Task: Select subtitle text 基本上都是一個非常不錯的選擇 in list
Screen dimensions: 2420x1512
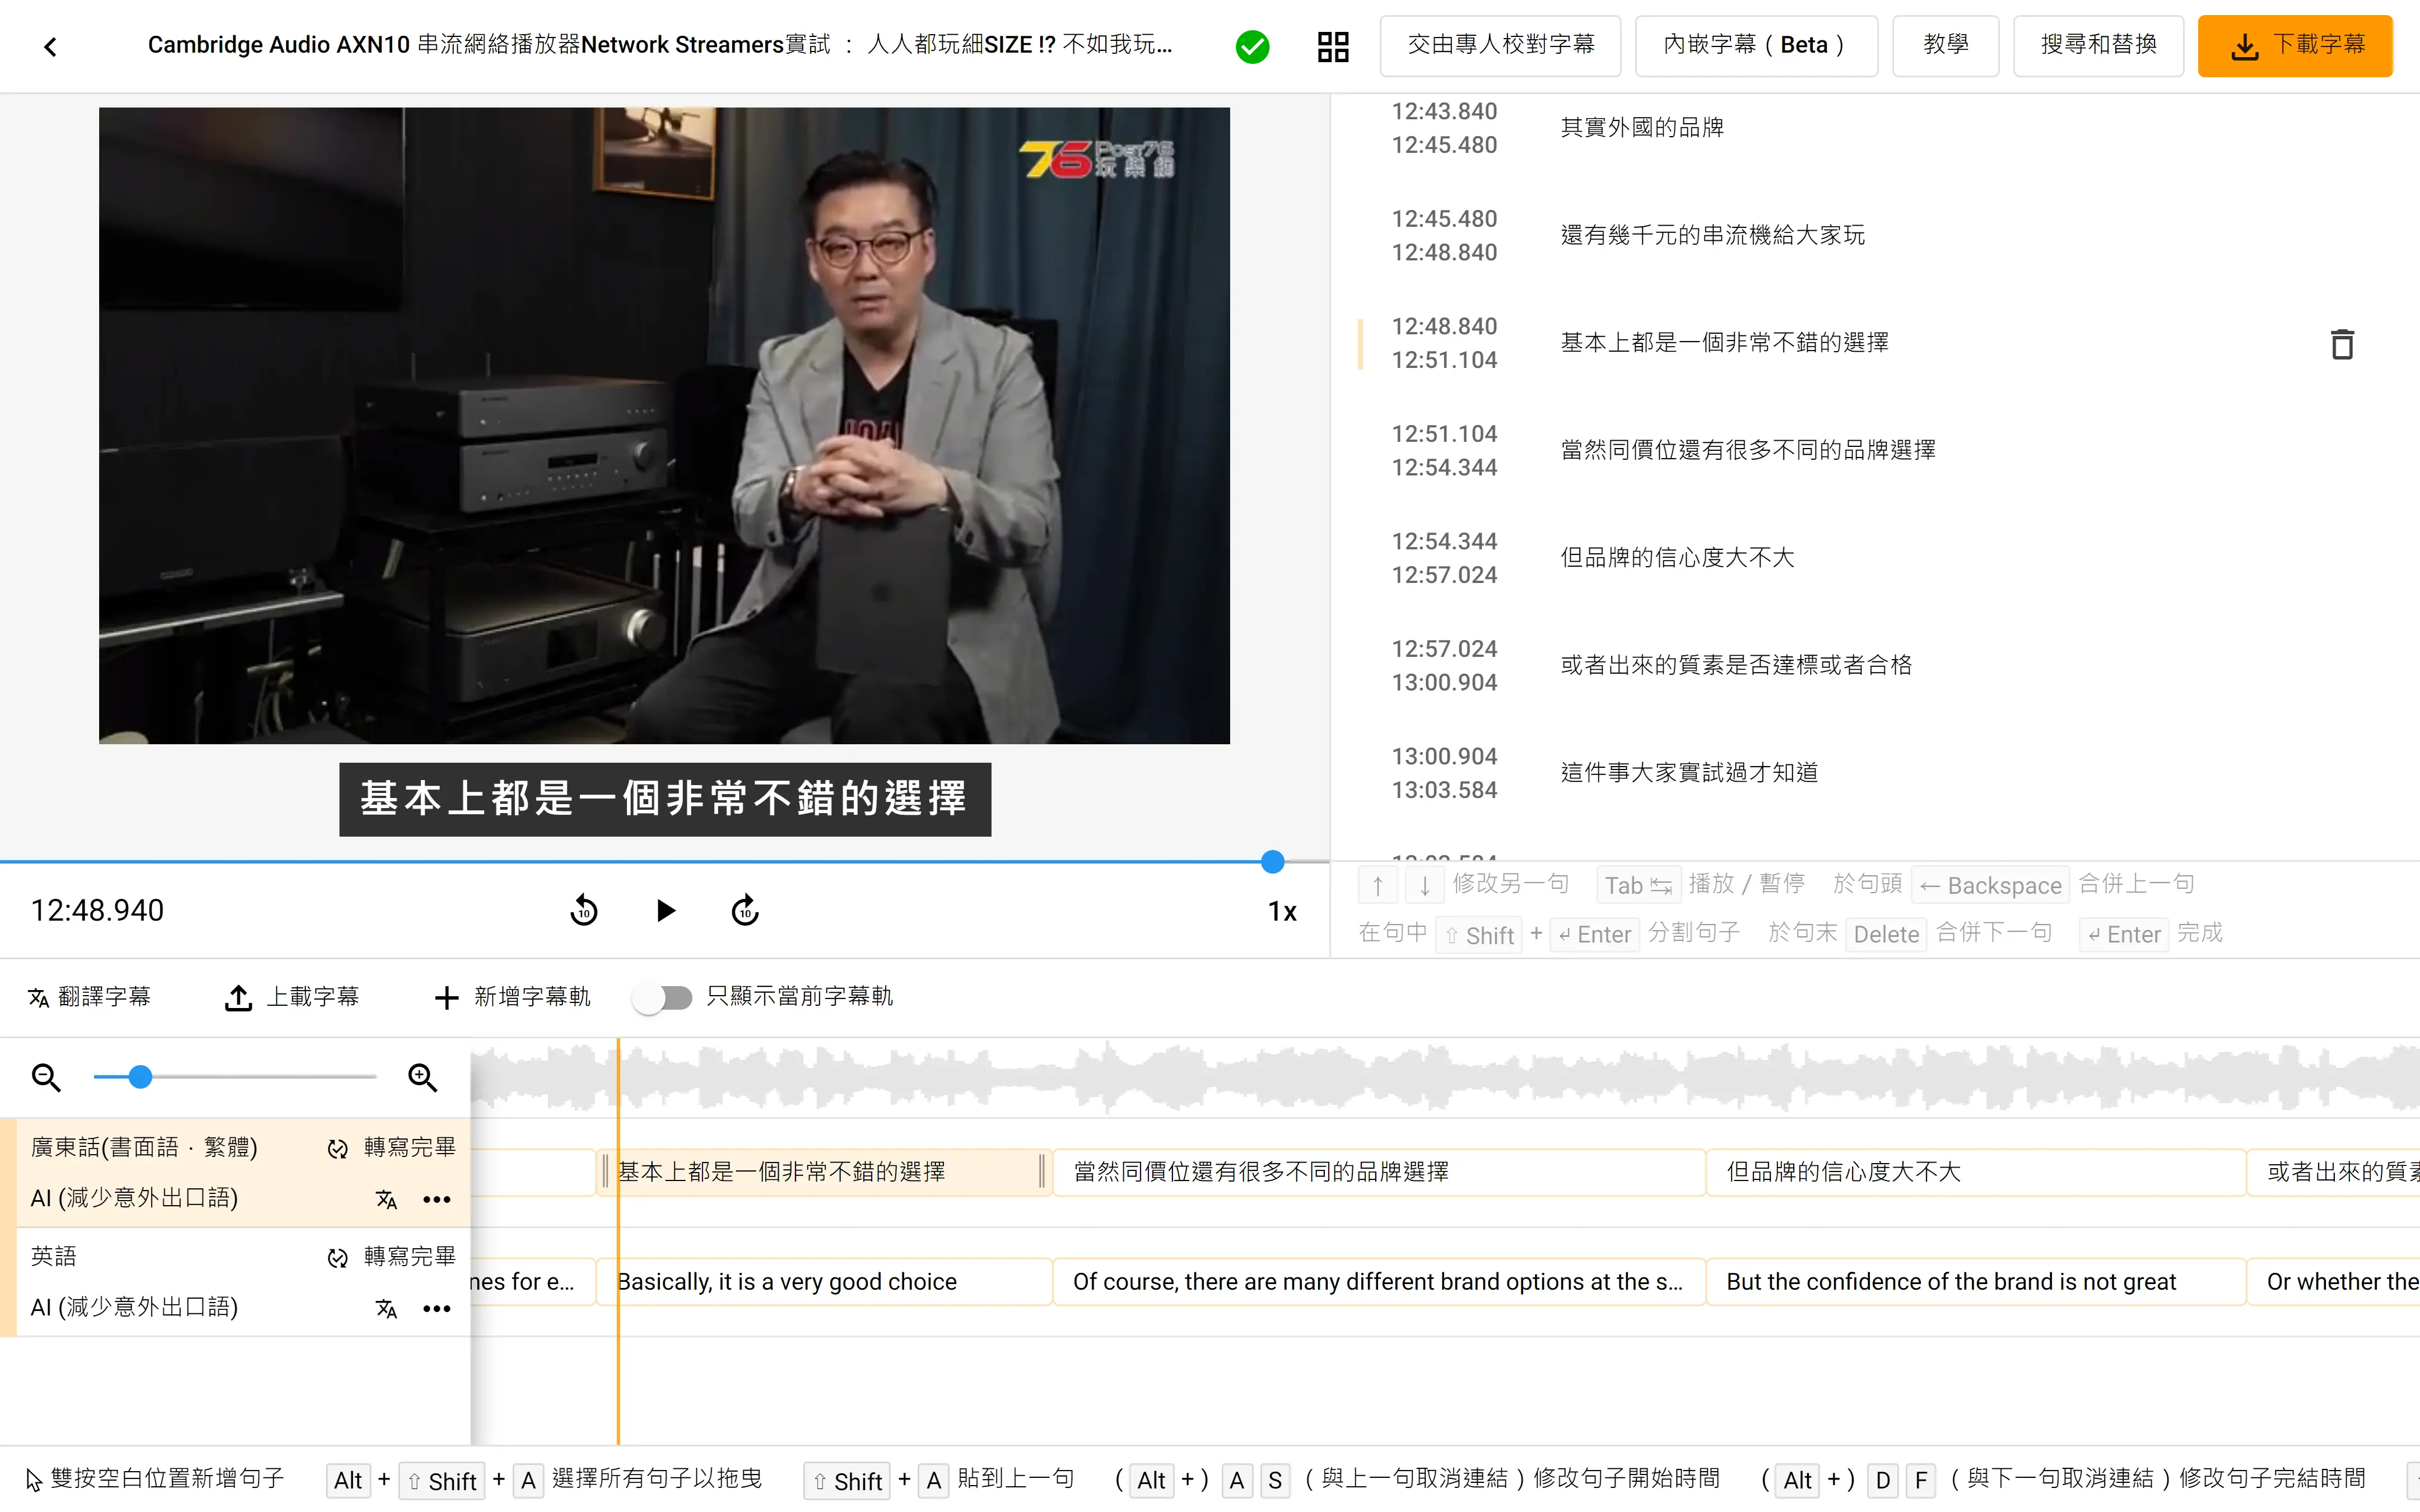Action: tap(1724, 342)
